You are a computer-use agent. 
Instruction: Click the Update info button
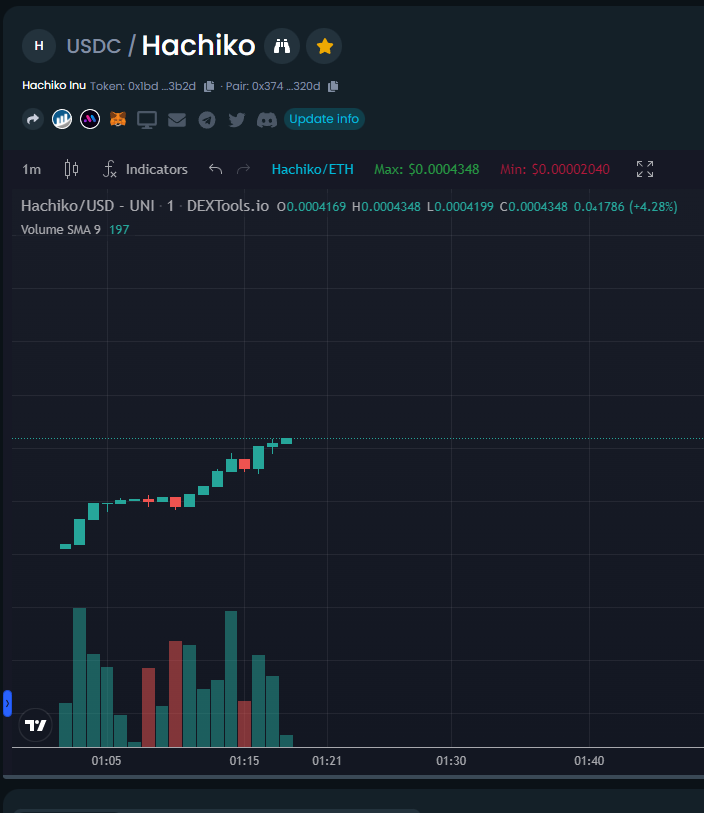click(x=324, y=119)
